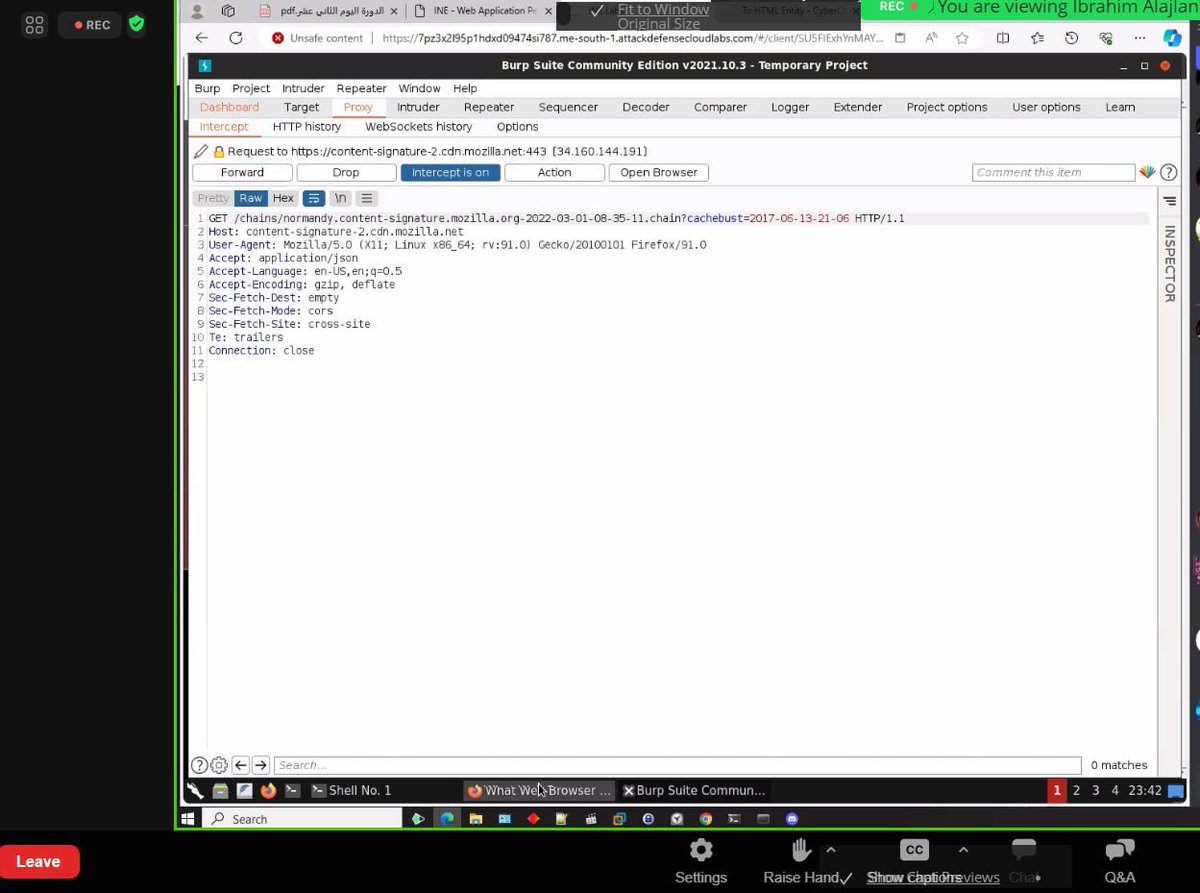Forward the intercepted request
This screenshot has width=1200, height=893.
click(x=242, y=171)
